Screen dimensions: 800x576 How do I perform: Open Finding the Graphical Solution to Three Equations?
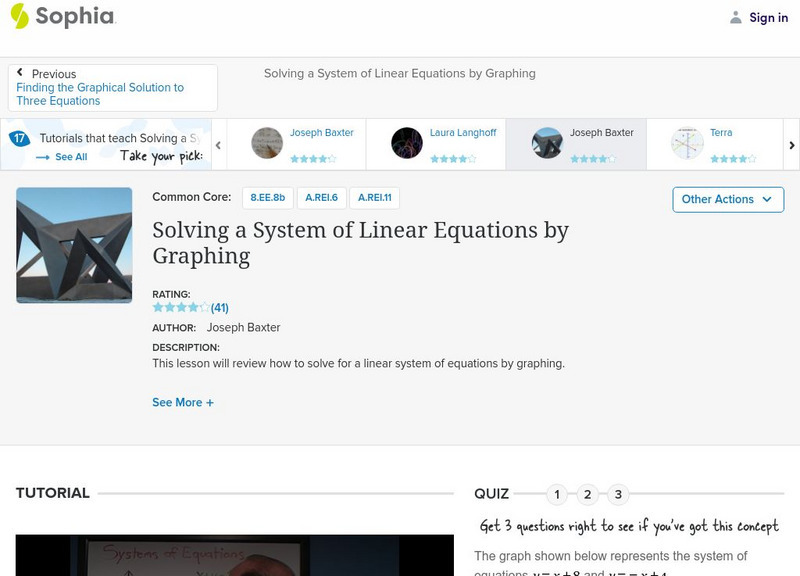tap(100, 94)
